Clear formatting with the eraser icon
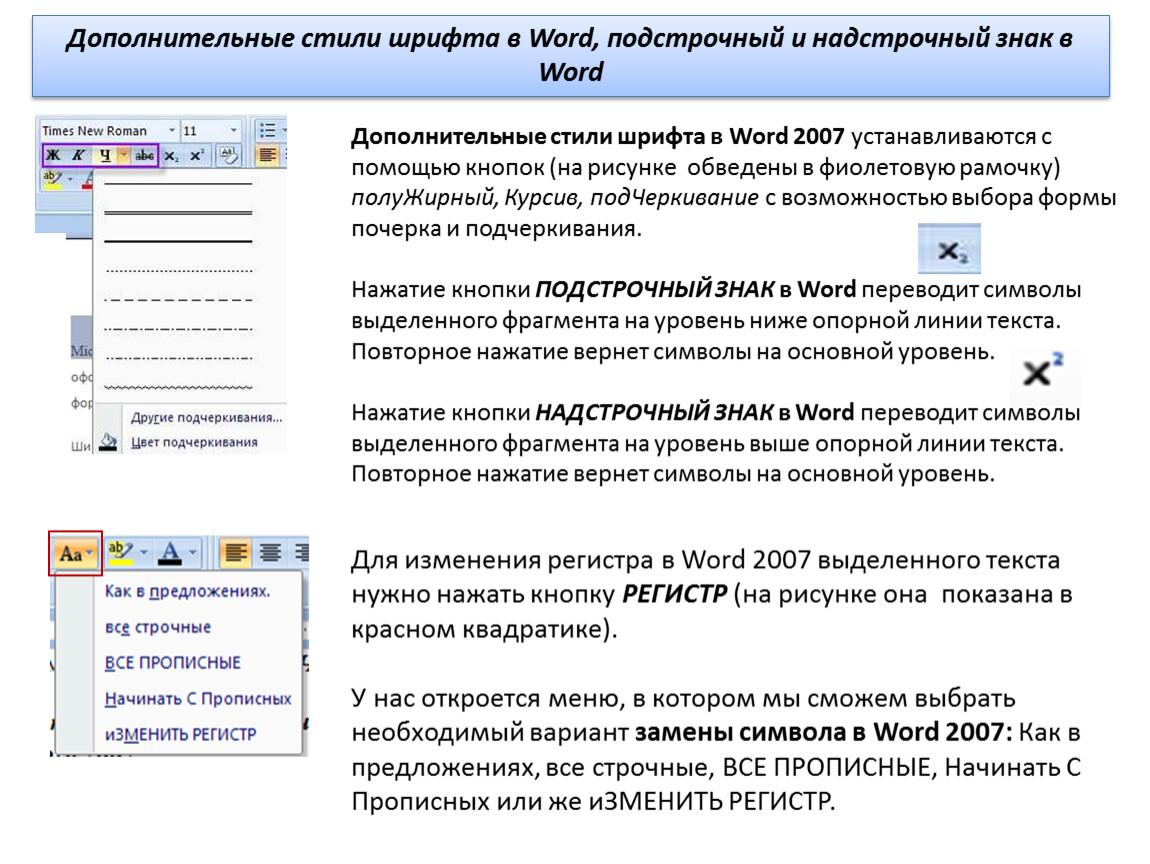Viewport: 1150px width, 864px height. [229, 155]
